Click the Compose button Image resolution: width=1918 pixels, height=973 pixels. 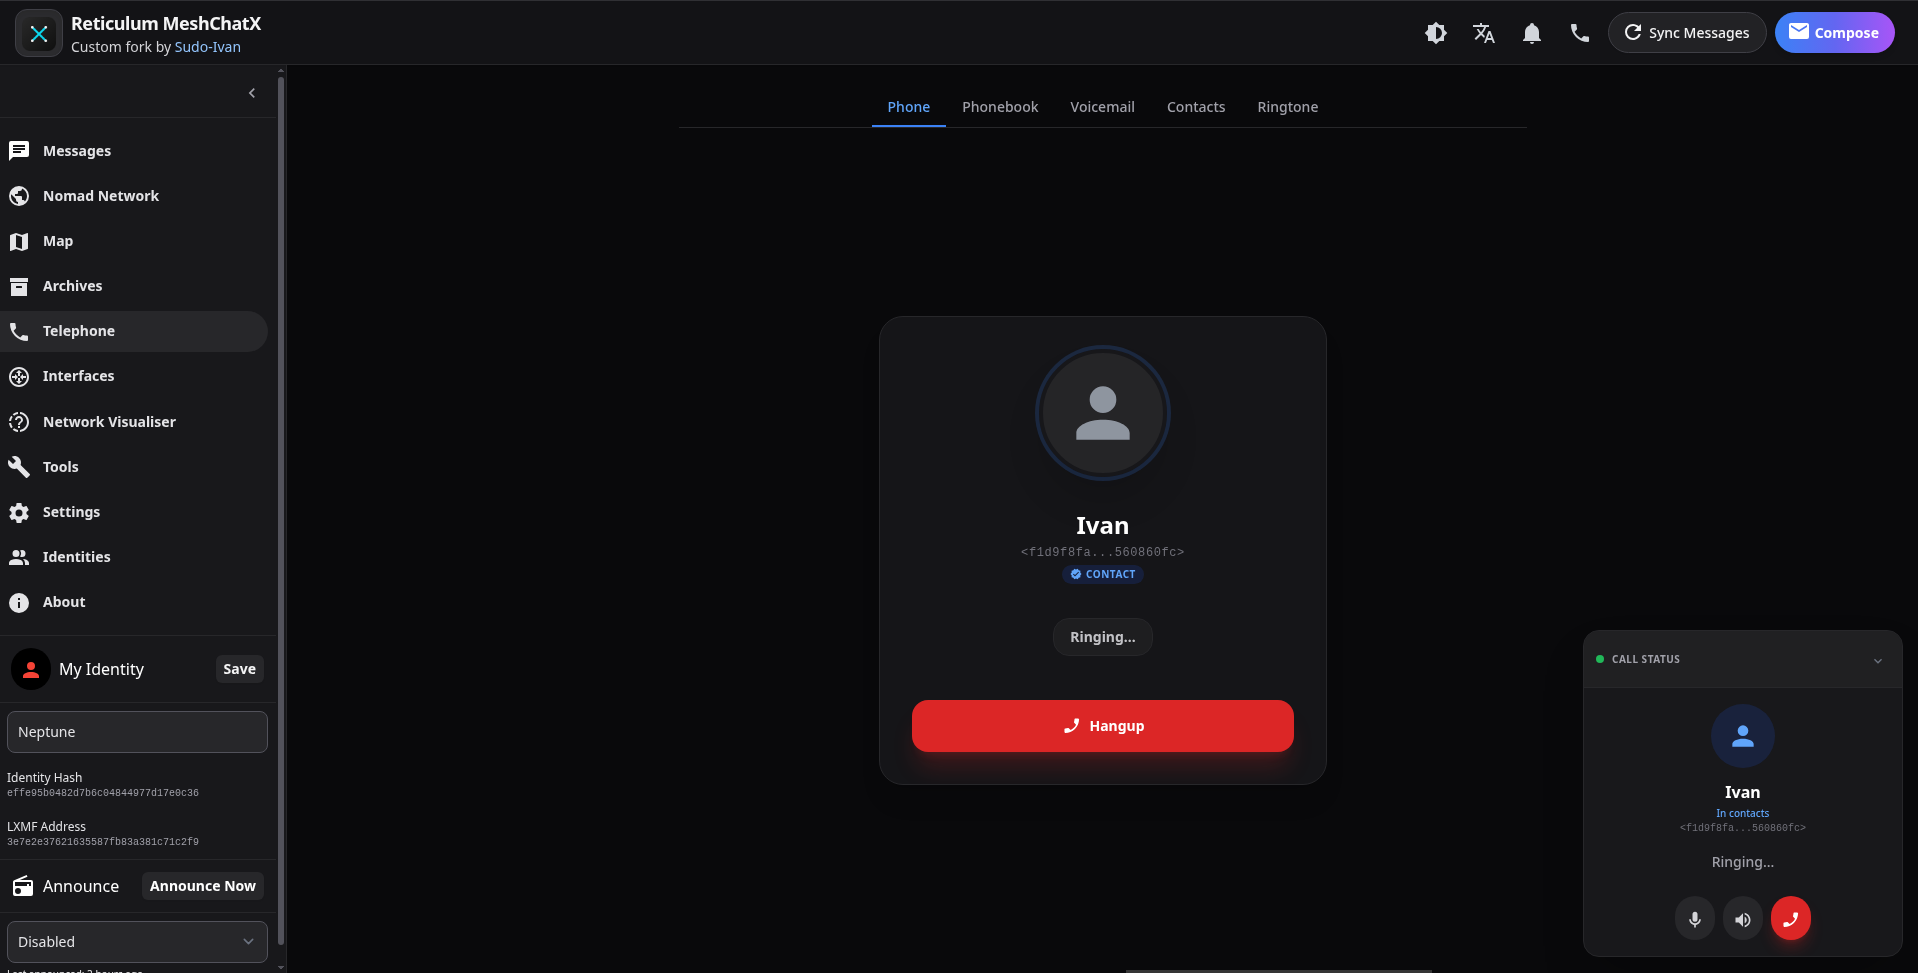[1833, 33]
